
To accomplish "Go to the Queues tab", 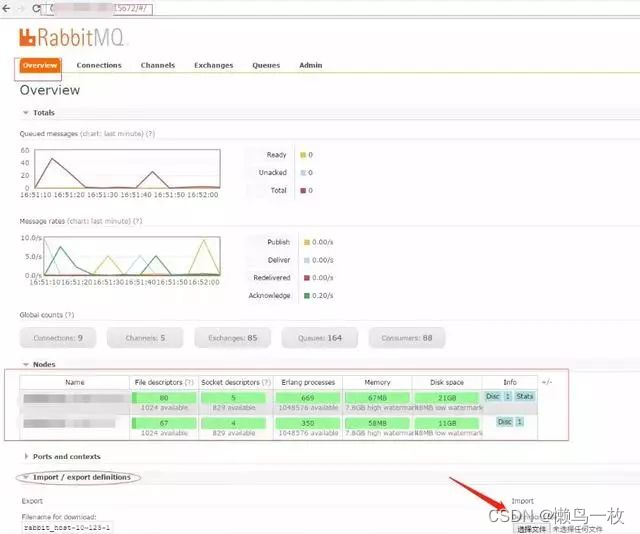I will point(266,65).
